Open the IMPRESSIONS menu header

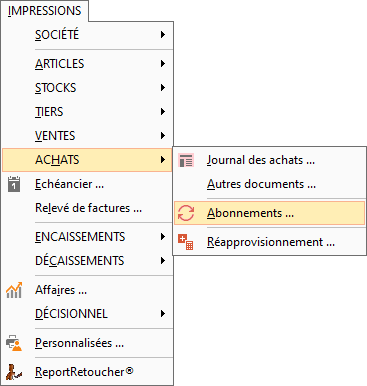click(x=45, y=11)
